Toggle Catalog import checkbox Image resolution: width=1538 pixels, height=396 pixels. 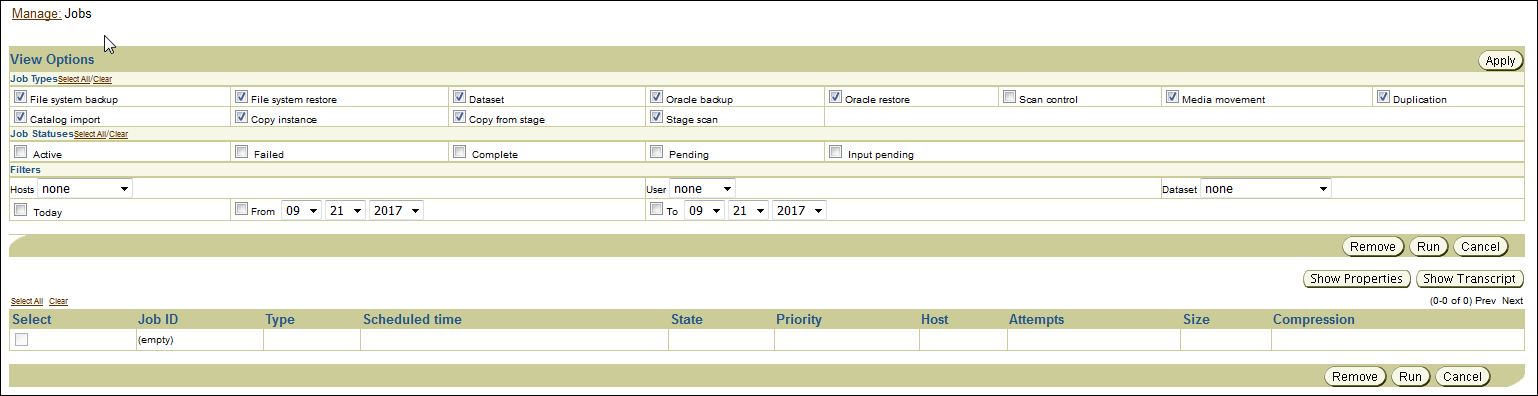click(x=20, y=117)
